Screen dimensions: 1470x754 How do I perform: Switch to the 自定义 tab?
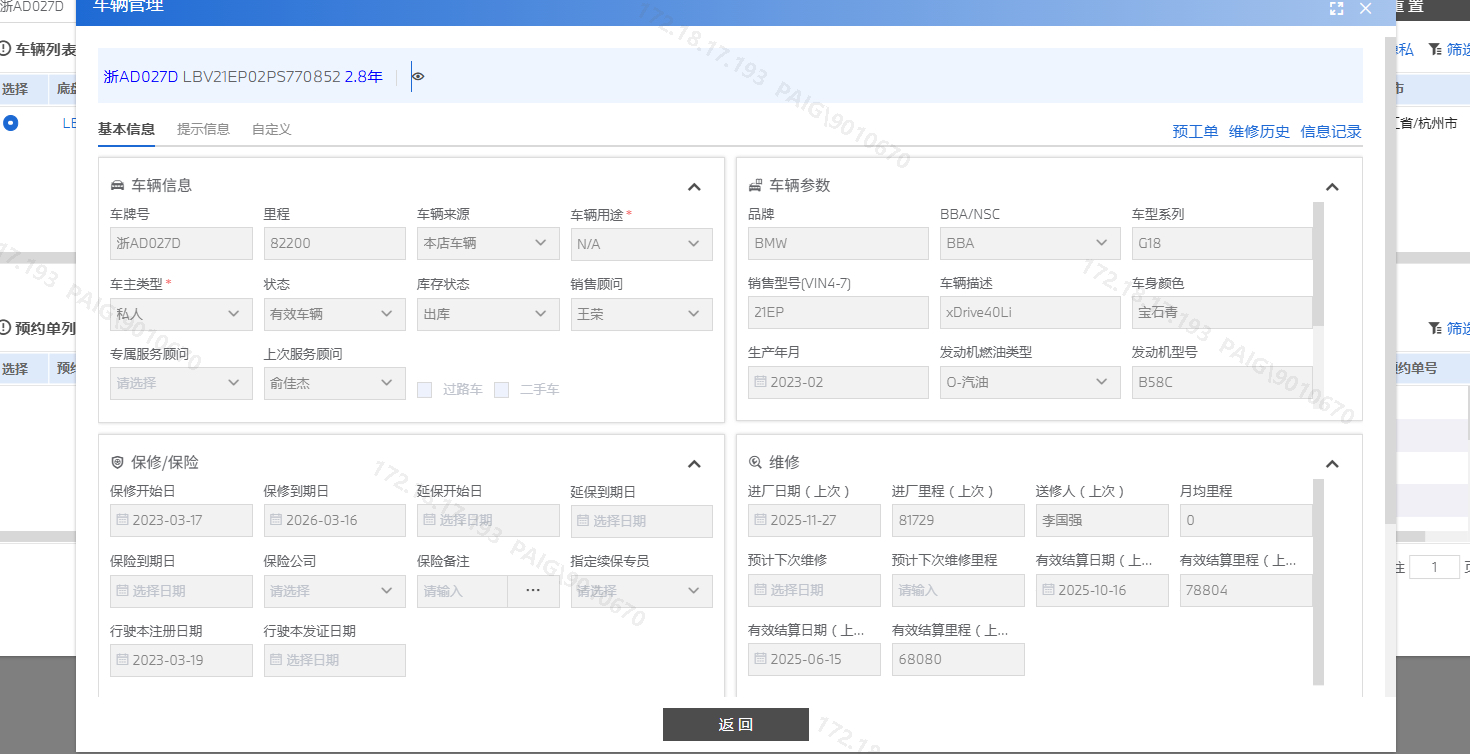coord(271,129)
